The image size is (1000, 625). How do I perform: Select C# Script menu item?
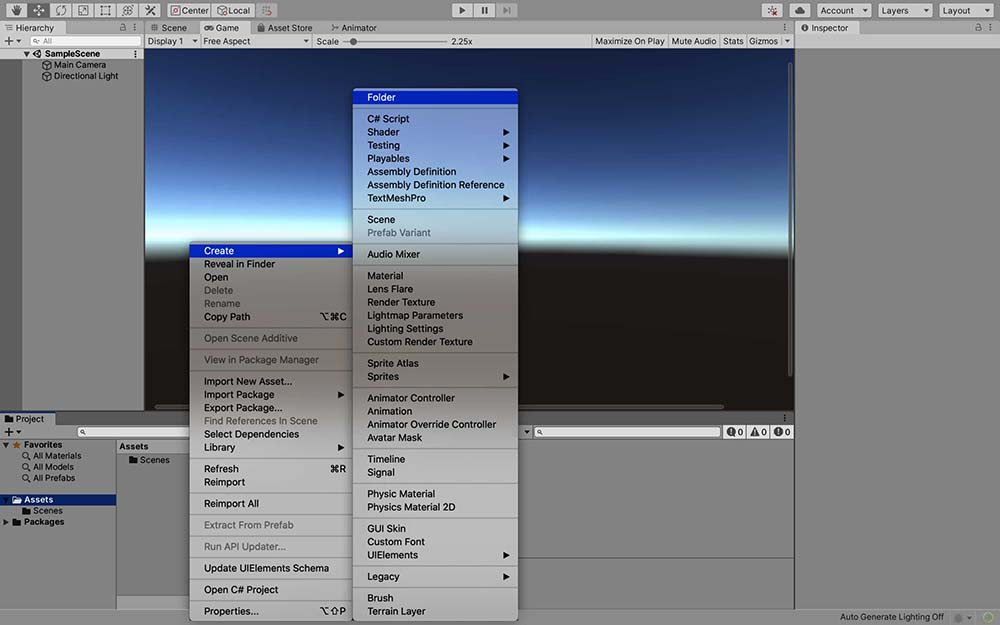click(x=388, y=119)
